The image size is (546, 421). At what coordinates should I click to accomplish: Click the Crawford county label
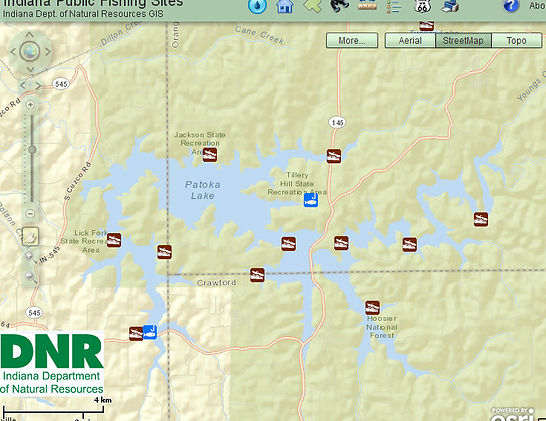[216, 283]
